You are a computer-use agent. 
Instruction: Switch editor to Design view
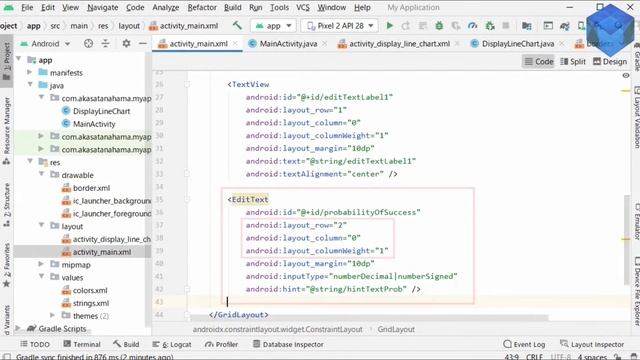click(610, 61)
